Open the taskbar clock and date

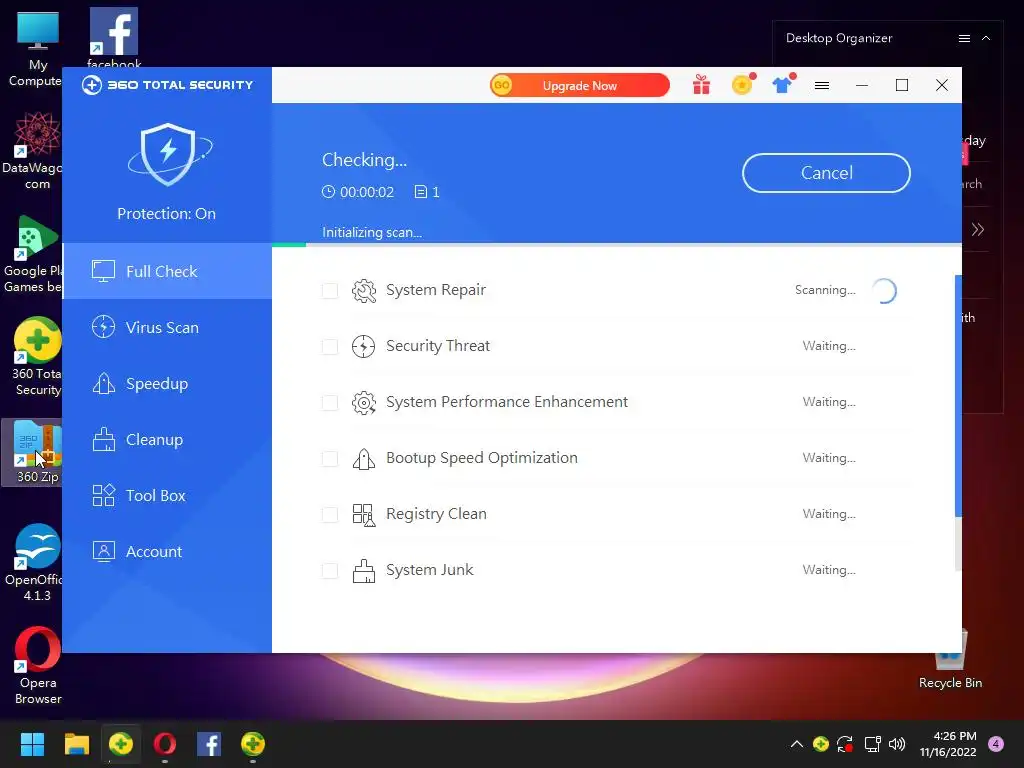[x=948, y=744]
